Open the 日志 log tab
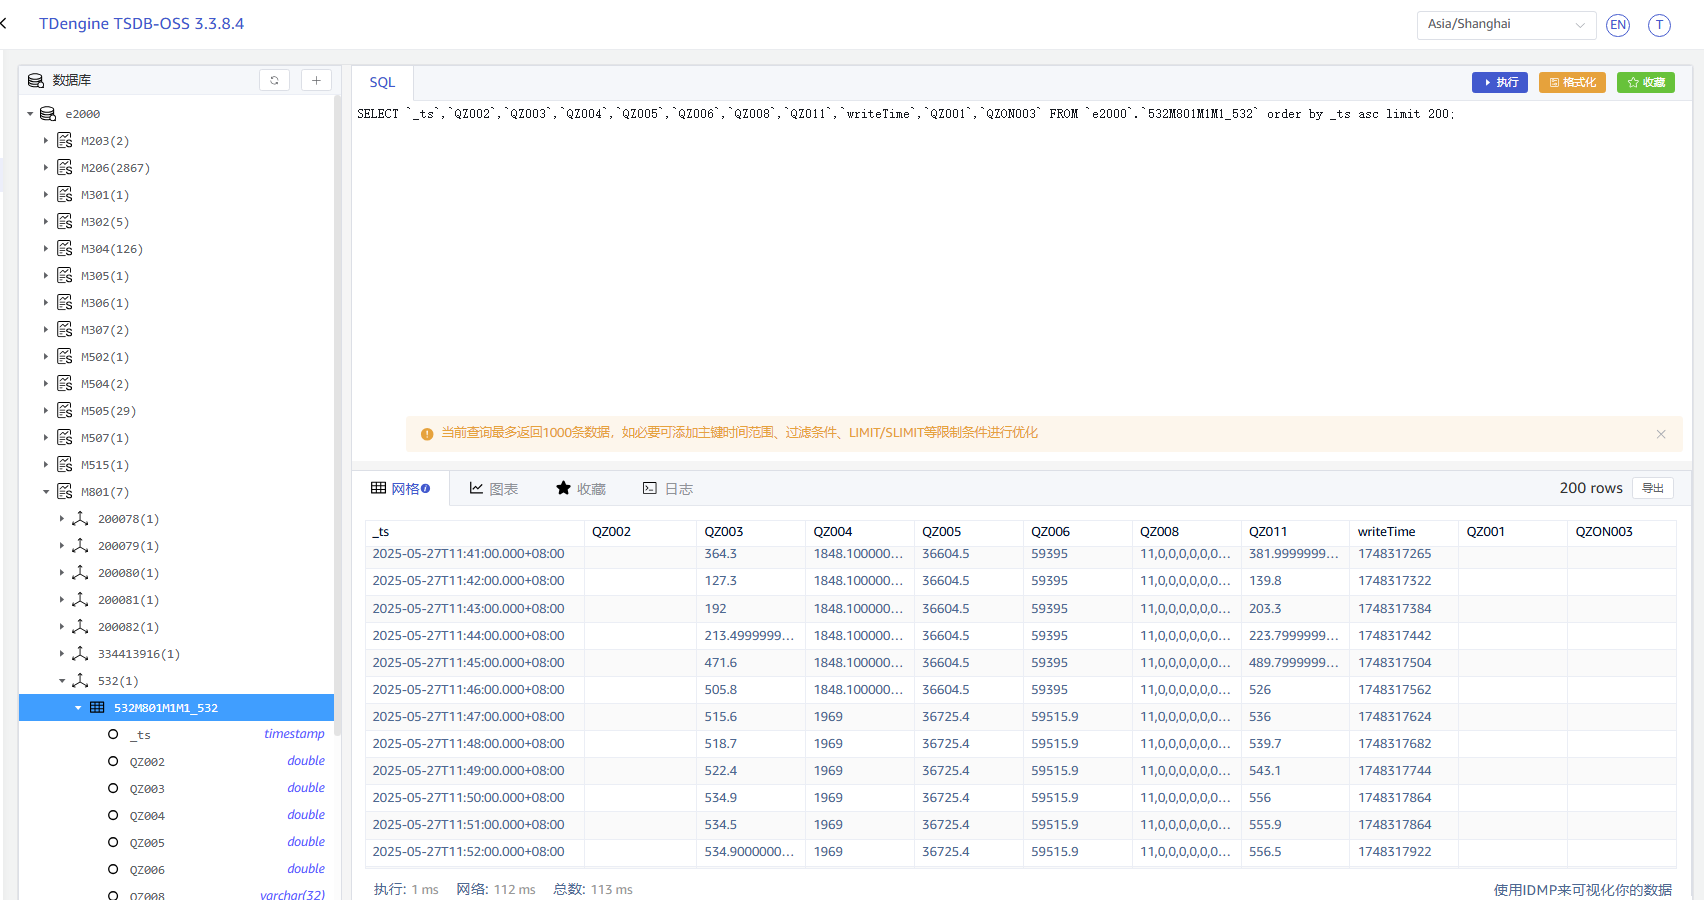Viewport: 1704px width, 900px height. 668,488
